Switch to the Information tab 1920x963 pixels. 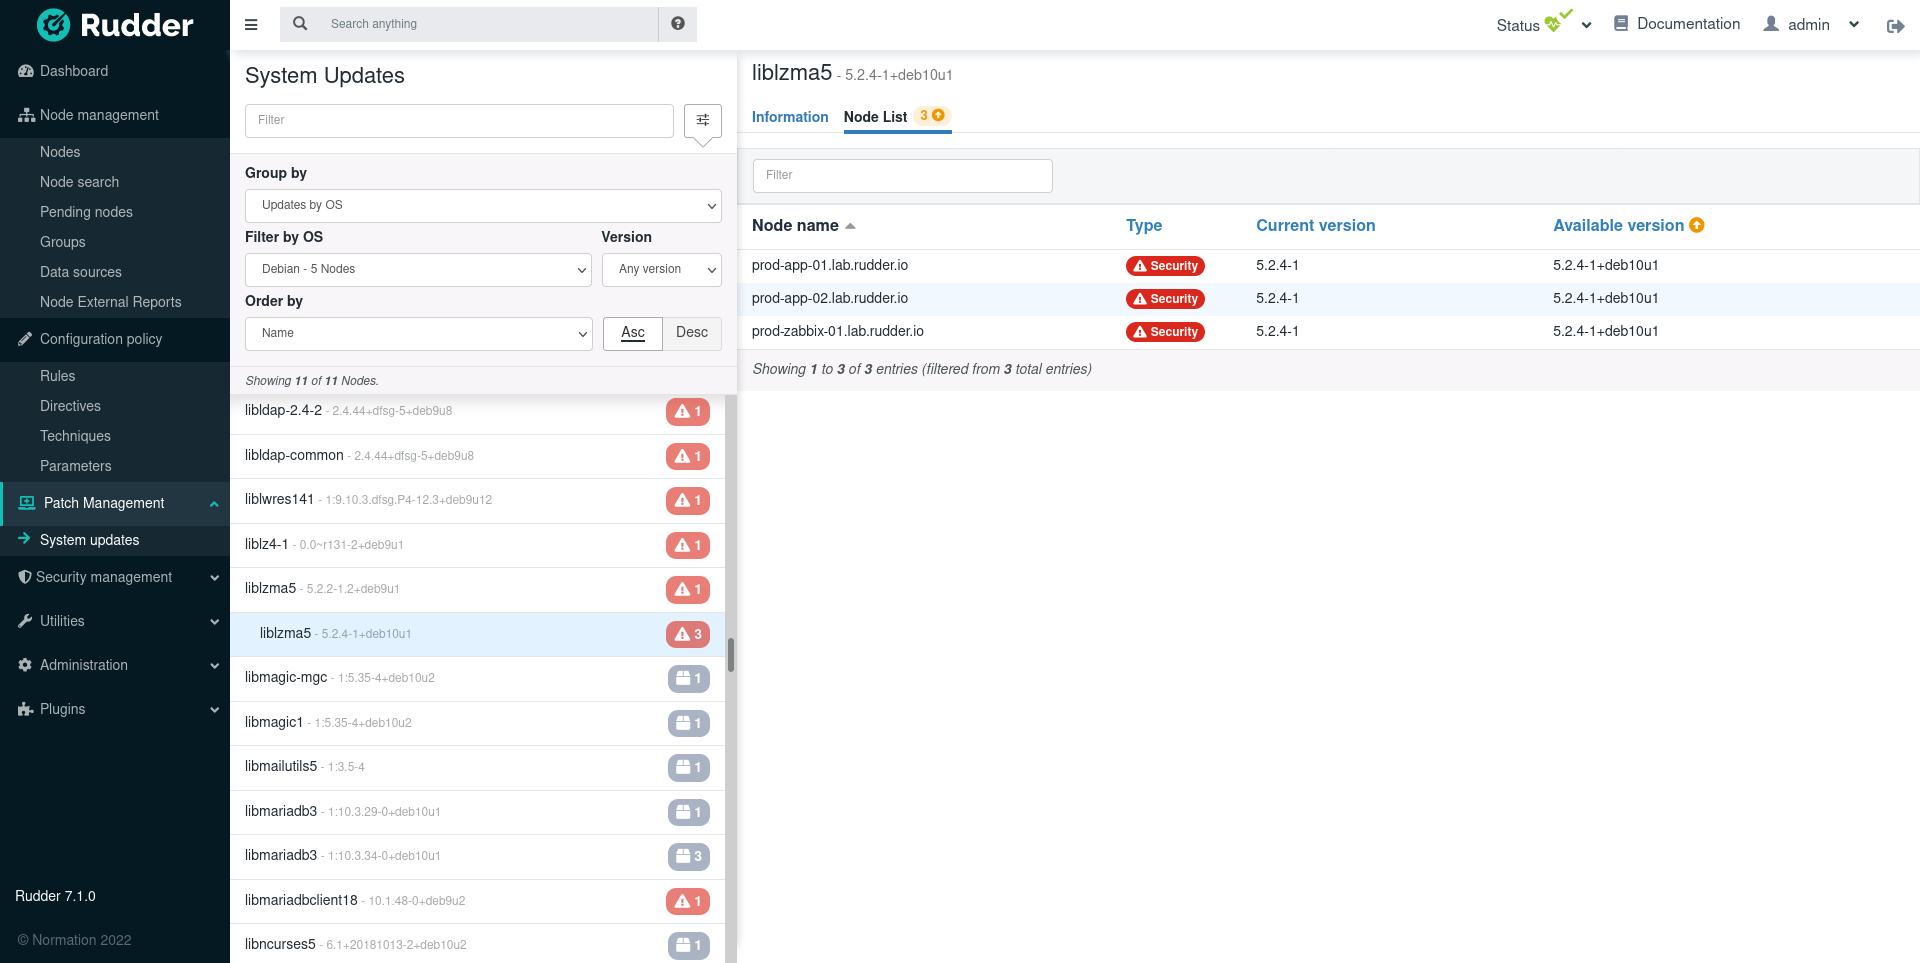coord(789,117)
